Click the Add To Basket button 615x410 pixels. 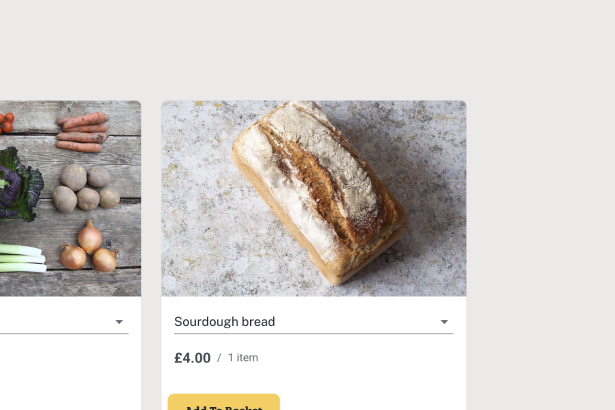223,404
